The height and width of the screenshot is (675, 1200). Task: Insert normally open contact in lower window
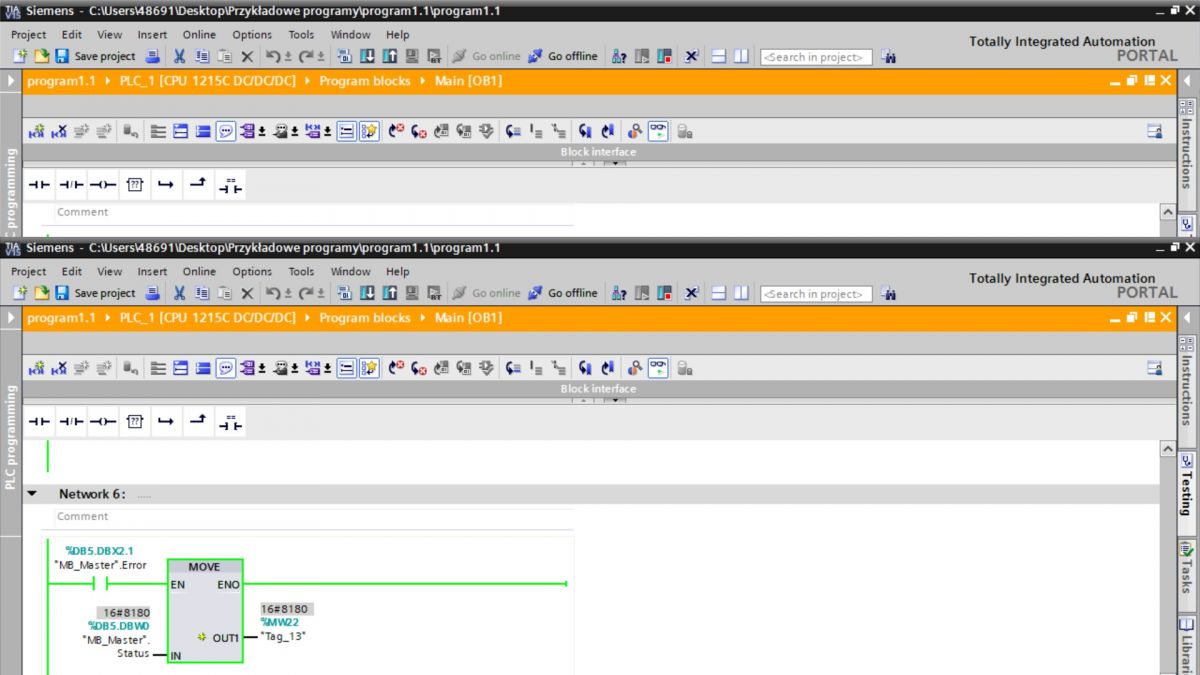point(39,422)
